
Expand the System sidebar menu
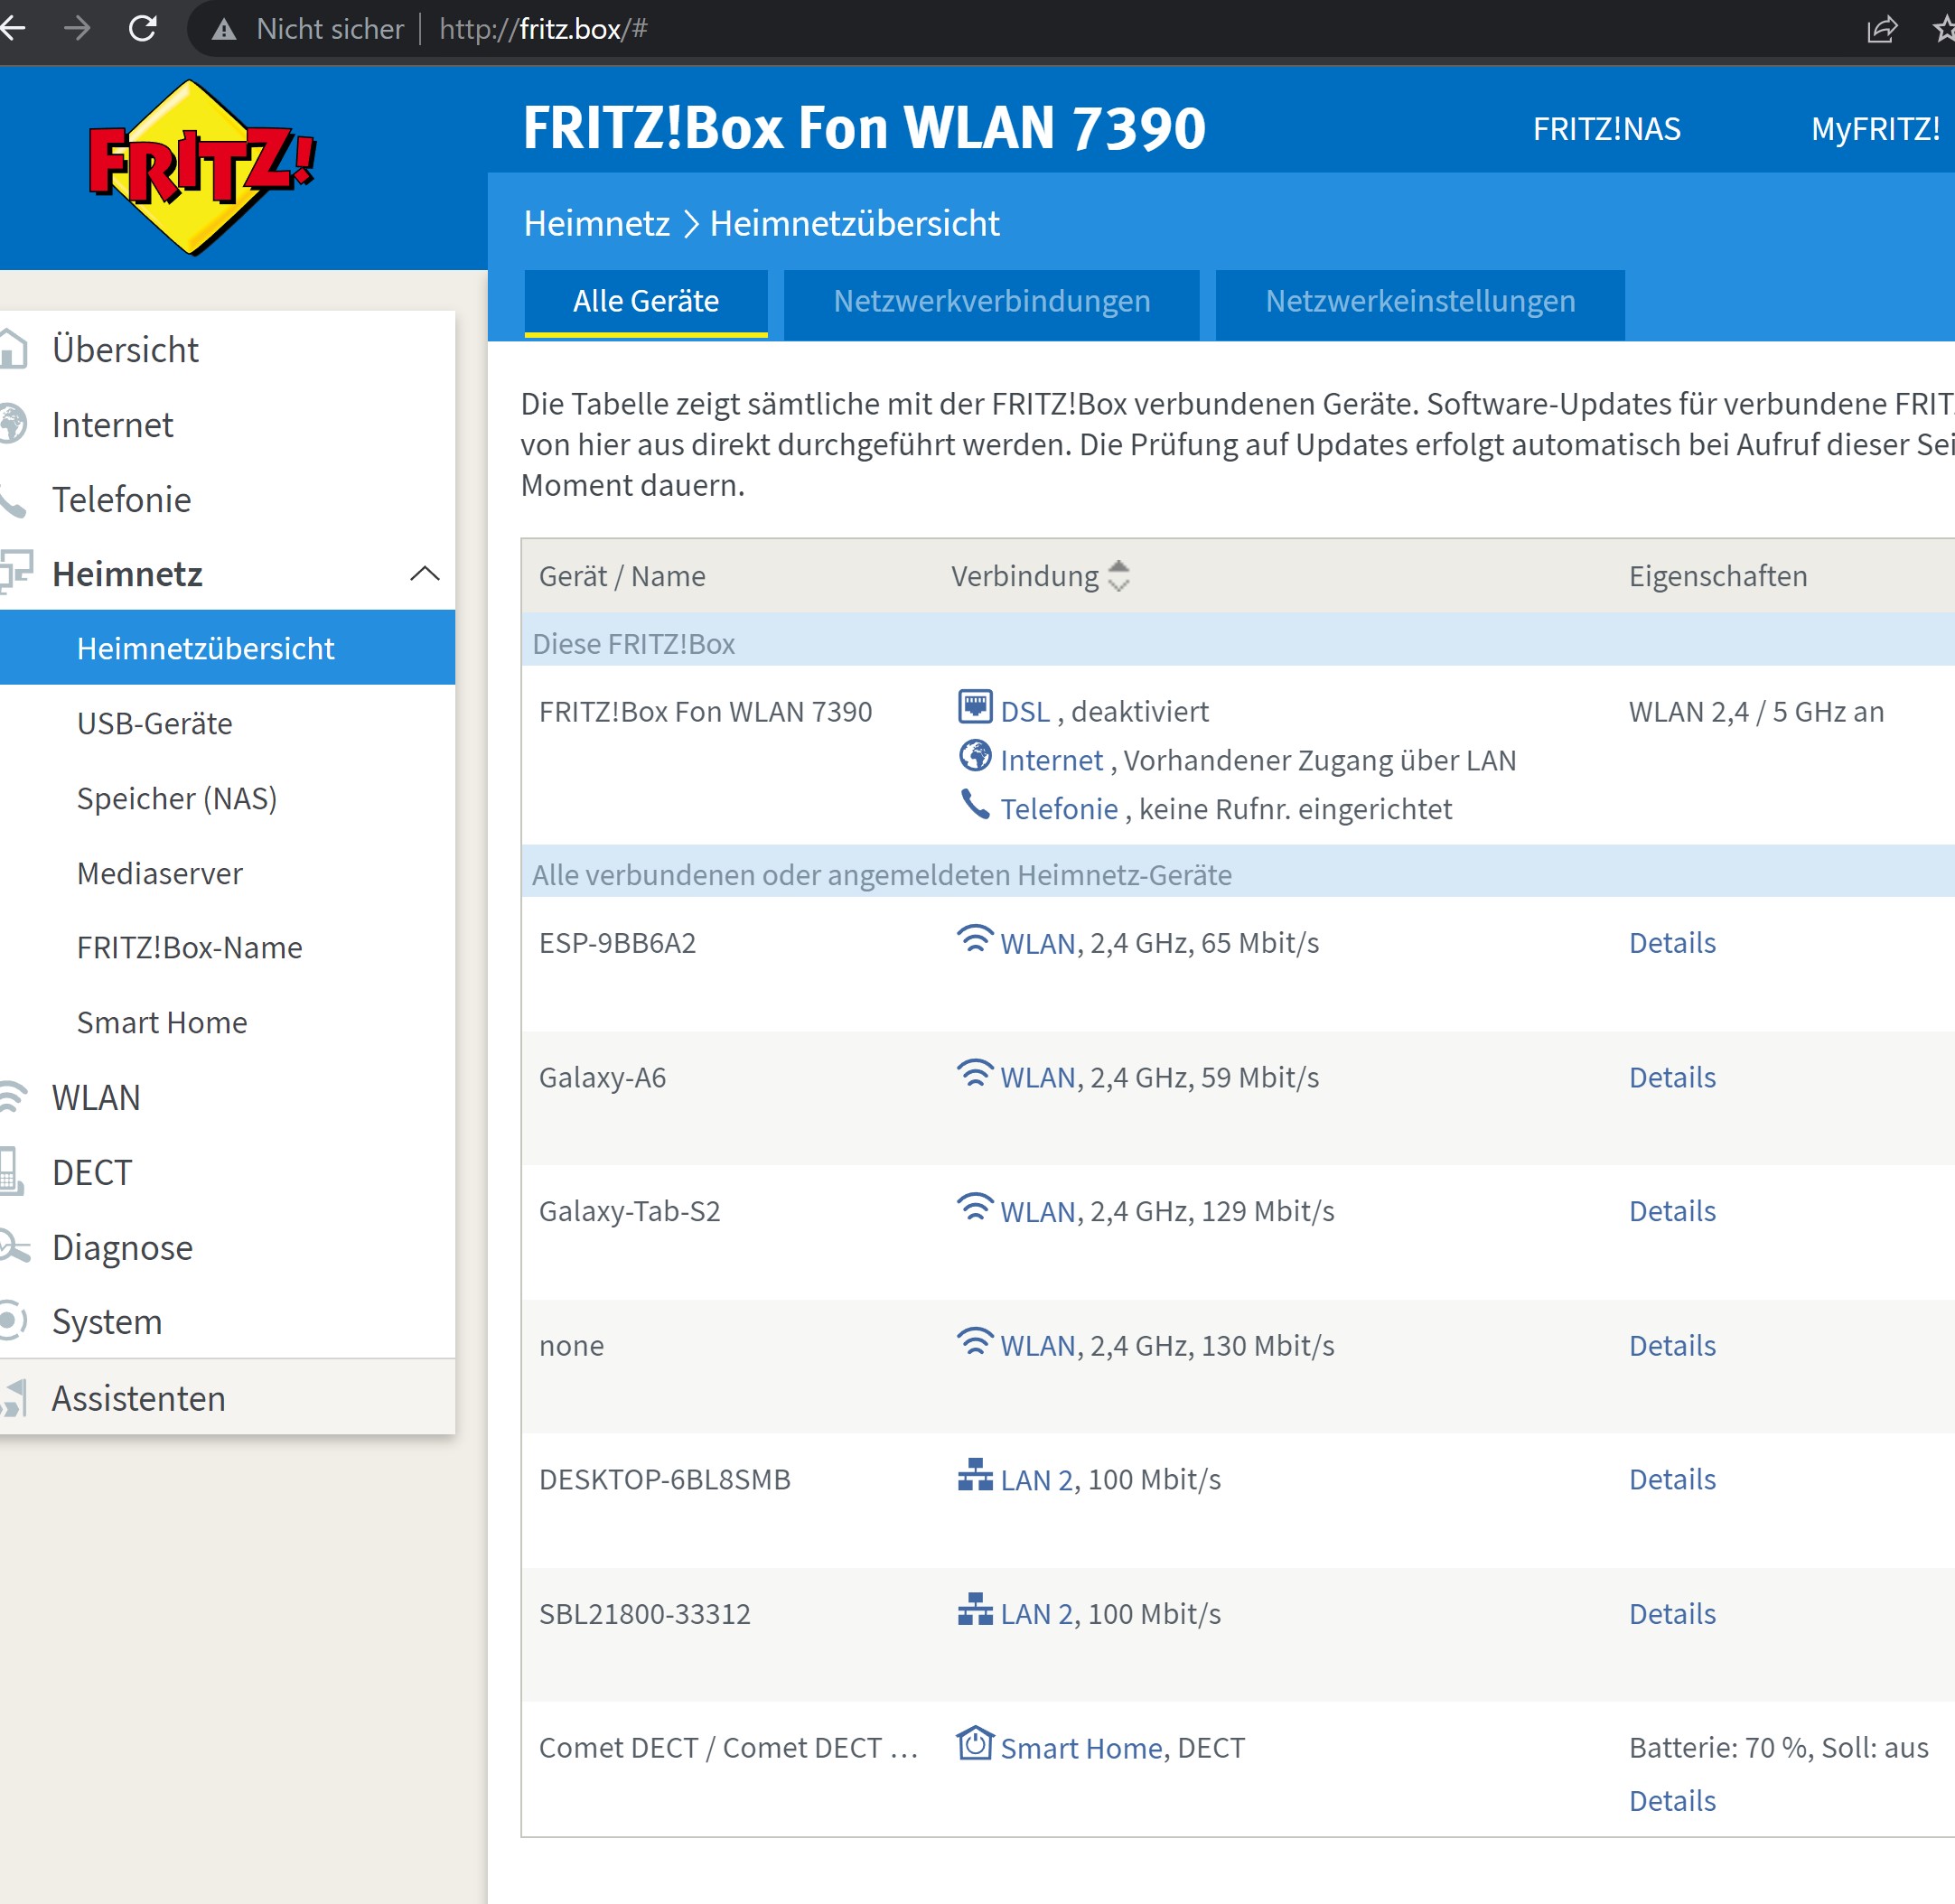[106, 1322]
